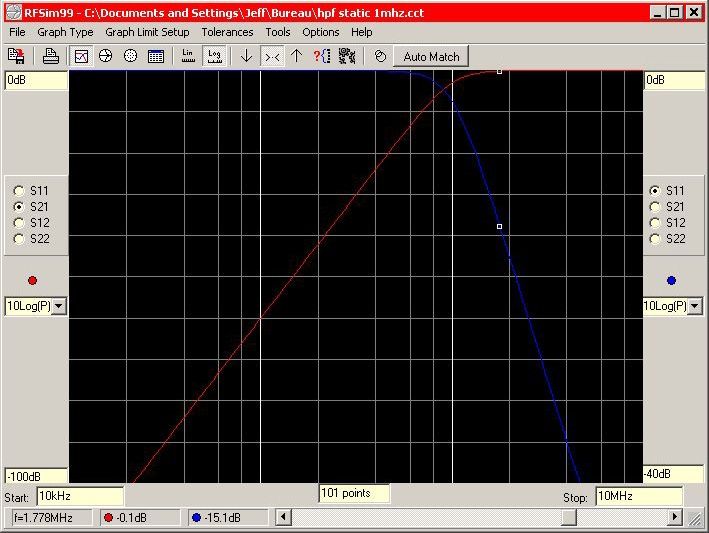The height and width of the screenshot is (533, 709).
Task: Click the frequency marker scrollbar thumb
Action: (x=569, y=517)
